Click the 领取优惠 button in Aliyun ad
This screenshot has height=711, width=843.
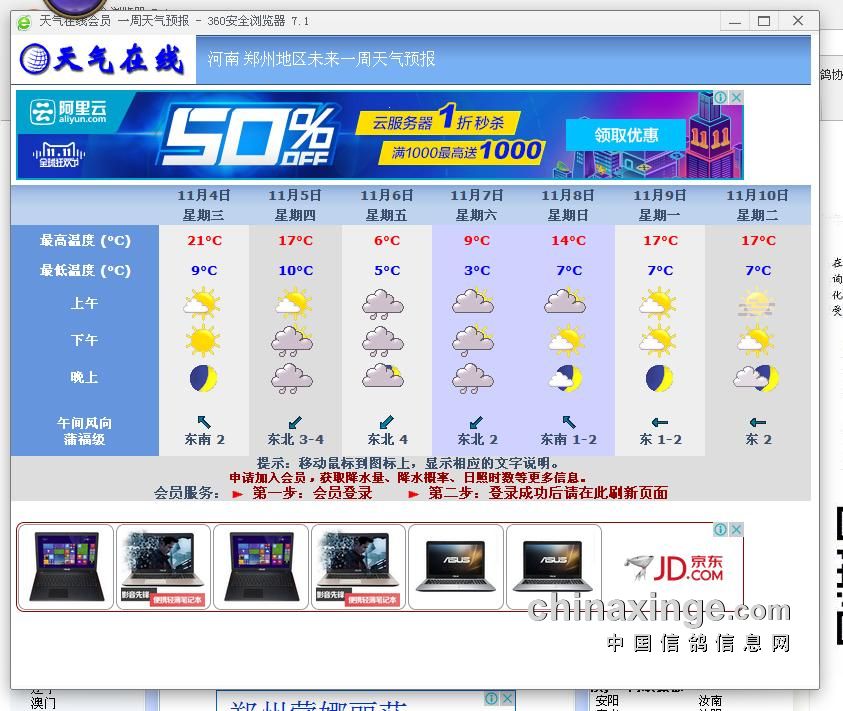[626, 134]
